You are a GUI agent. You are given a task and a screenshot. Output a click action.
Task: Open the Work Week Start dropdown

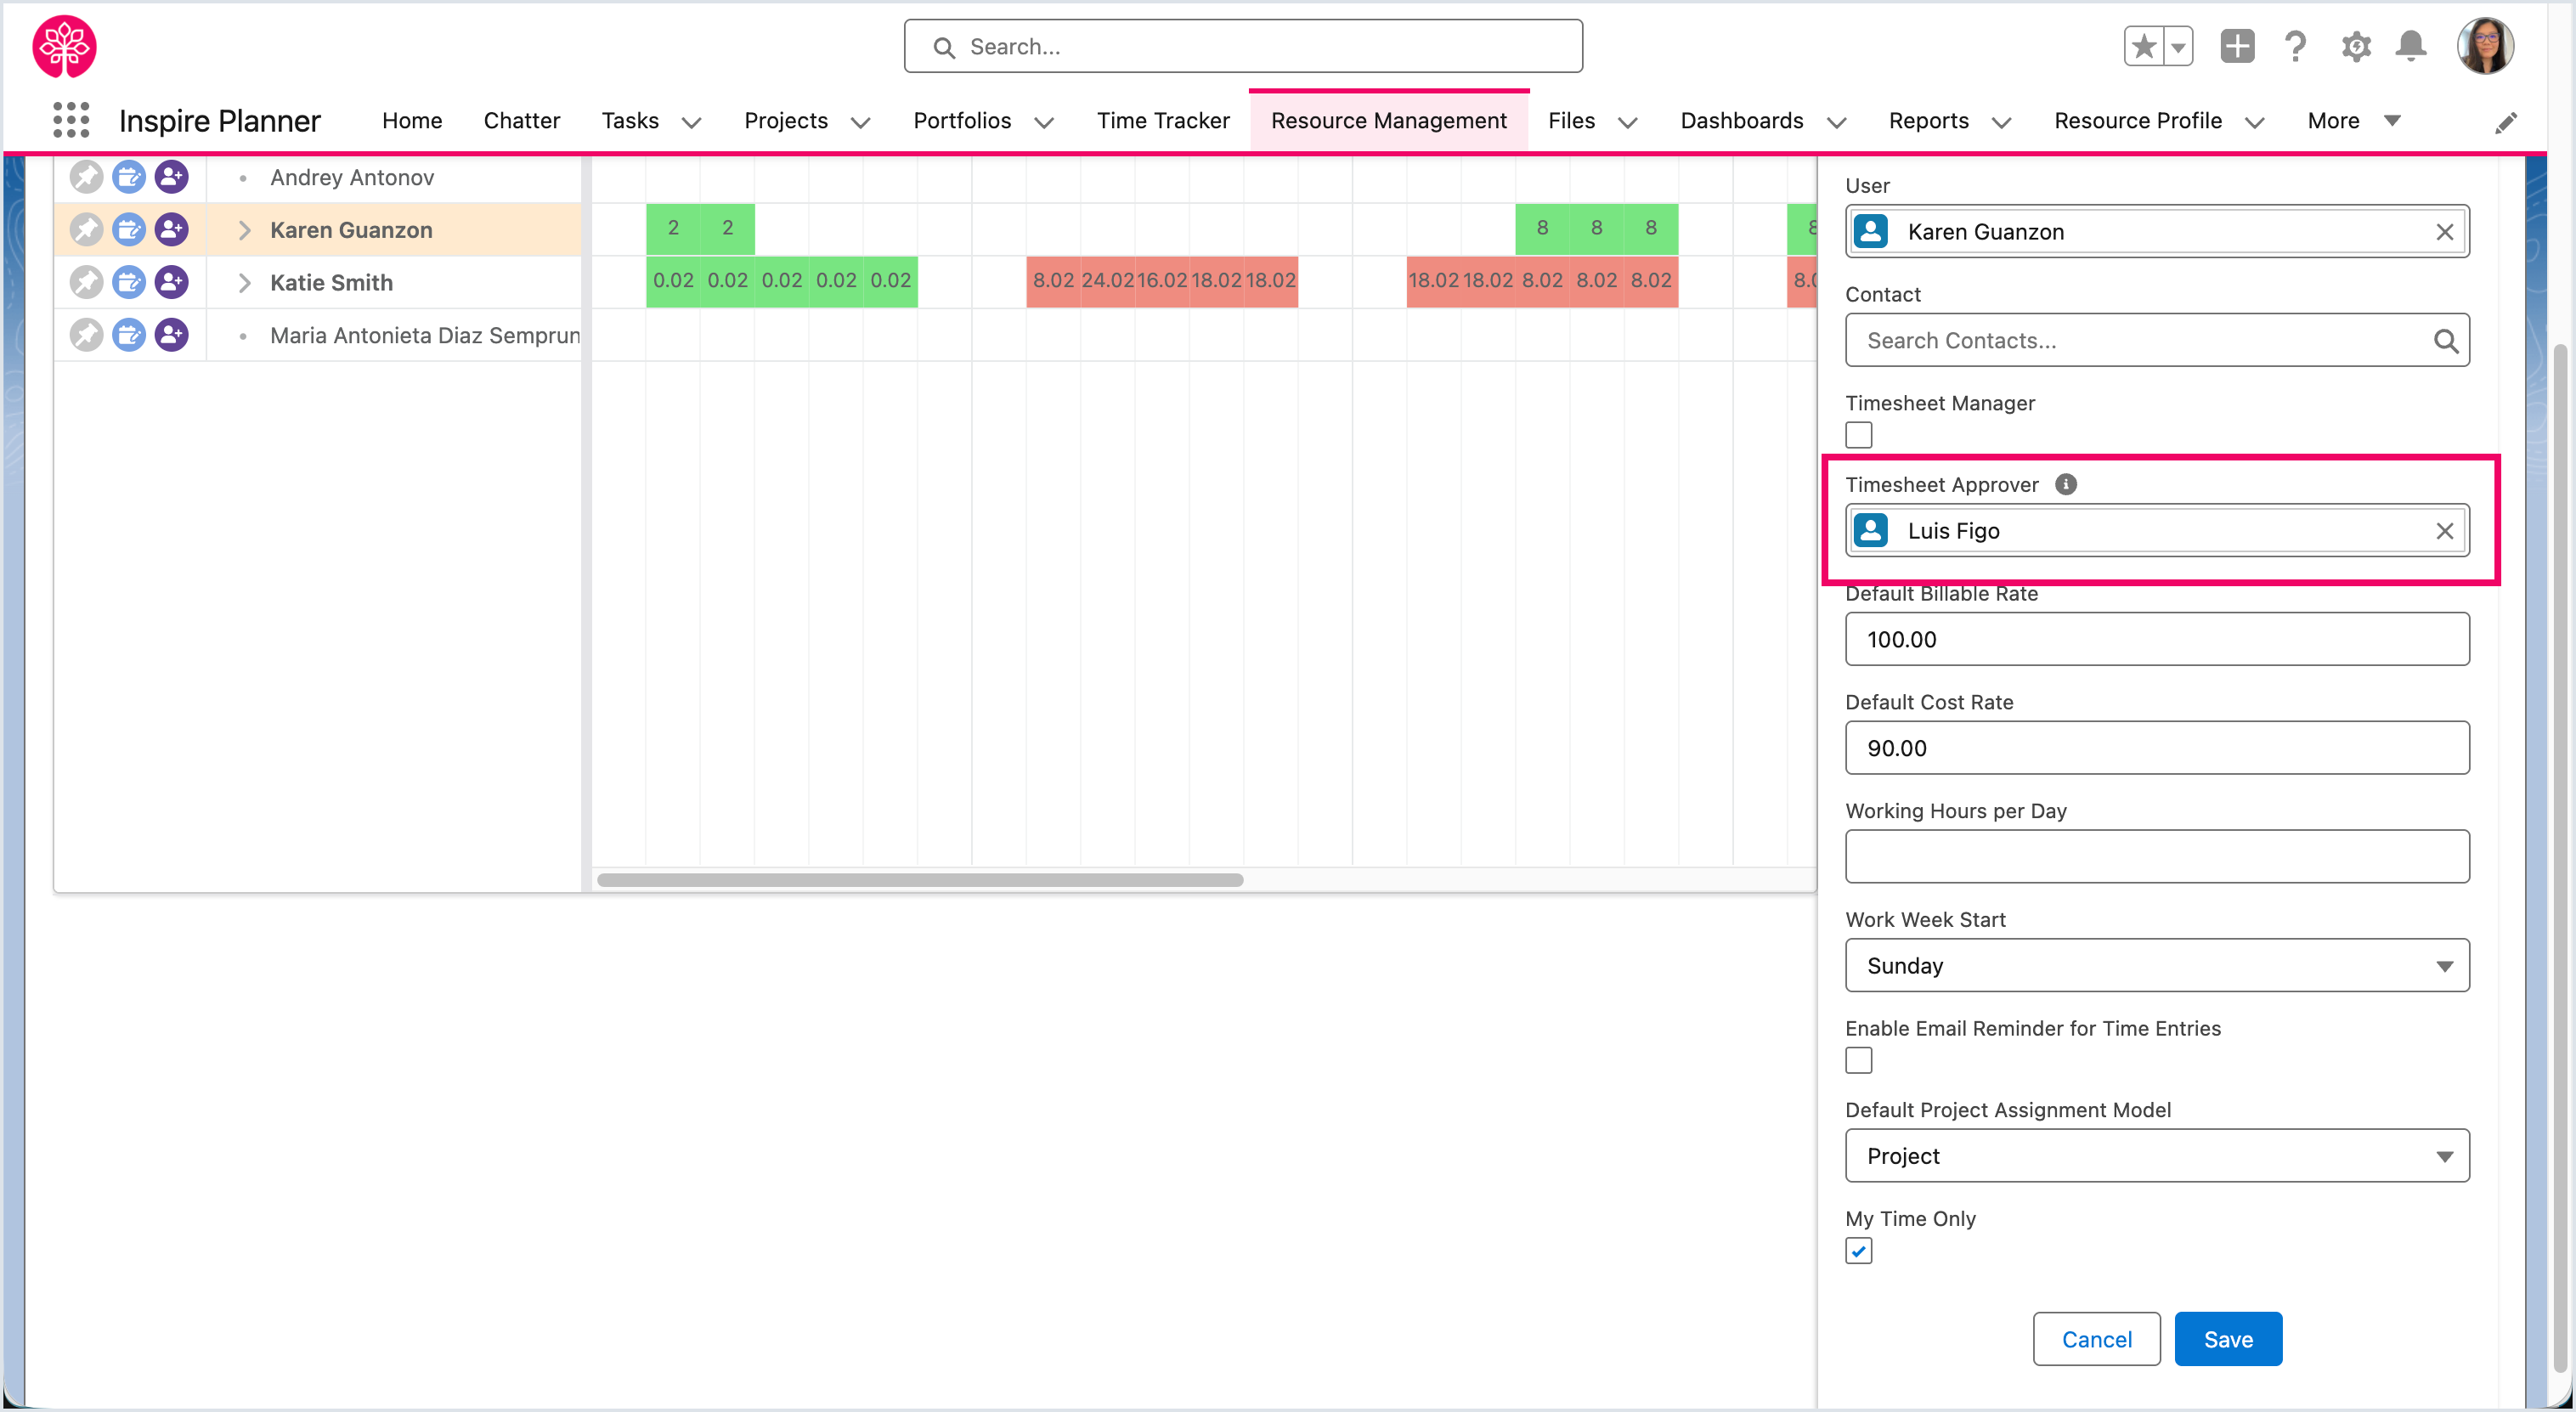coord(2156,965)
